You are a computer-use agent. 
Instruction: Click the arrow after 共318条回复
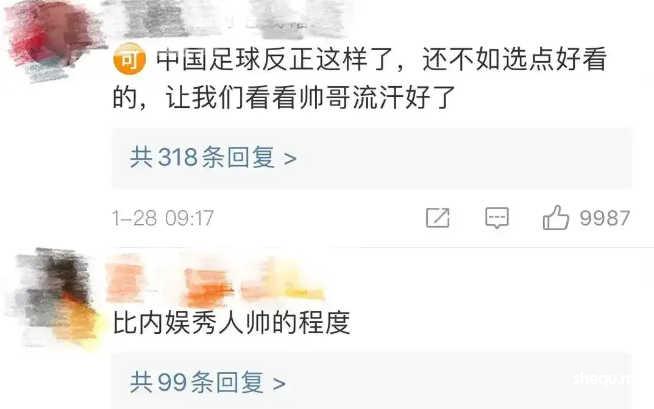coord(290,159)
